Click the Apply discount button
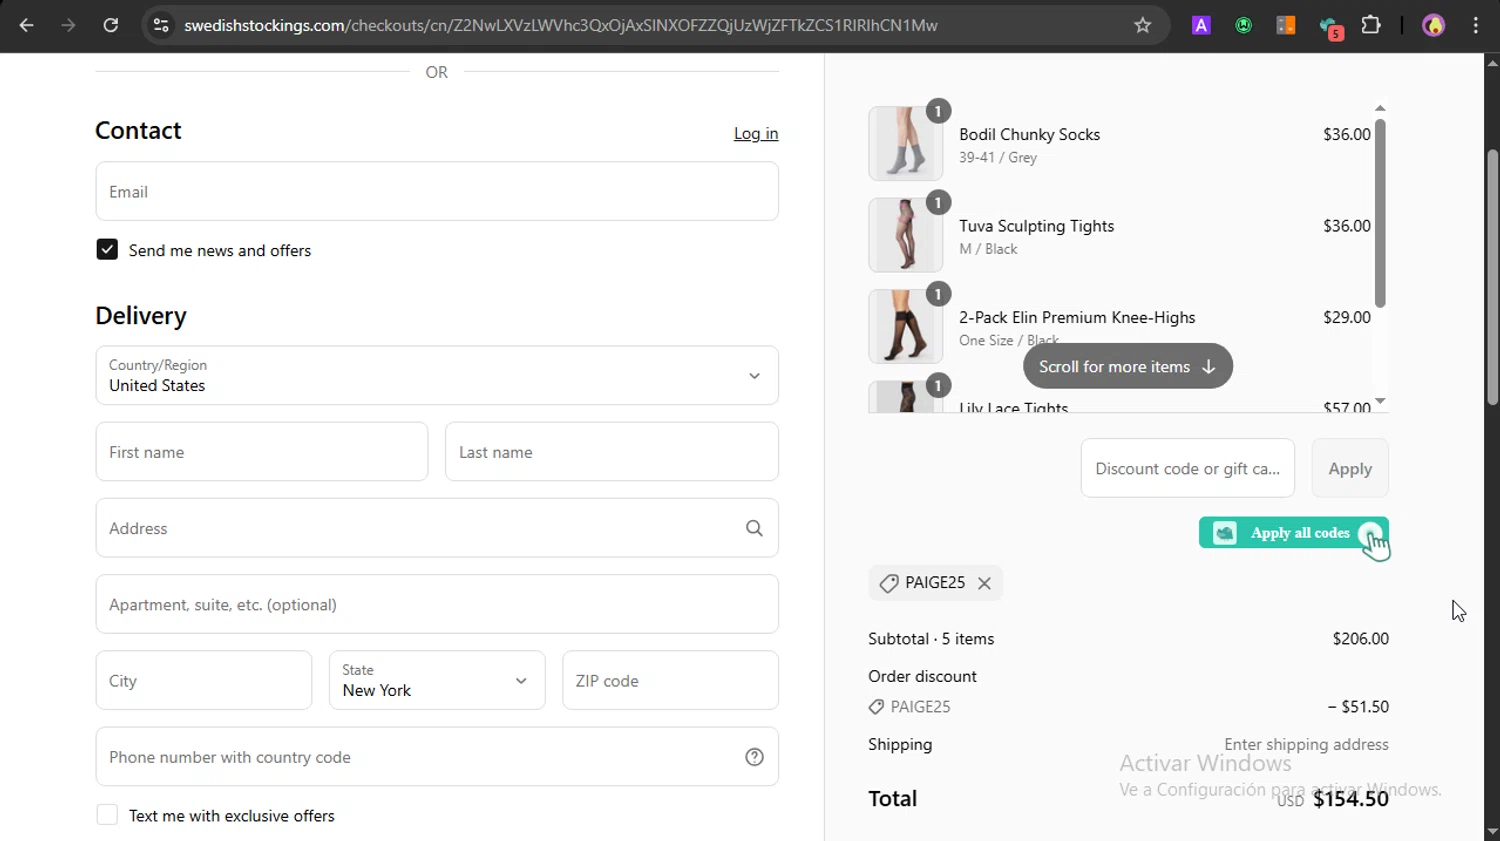The width and height of the screenshot is (1500, 841). tap(1350, 468)
